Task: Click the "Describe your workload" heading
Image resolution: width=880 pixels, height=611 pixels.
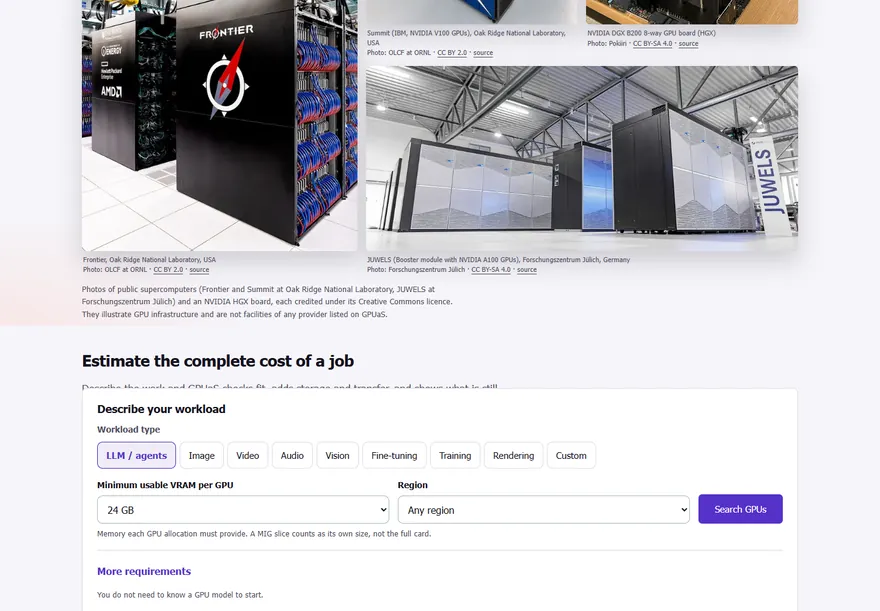Action: coord(161,409)
